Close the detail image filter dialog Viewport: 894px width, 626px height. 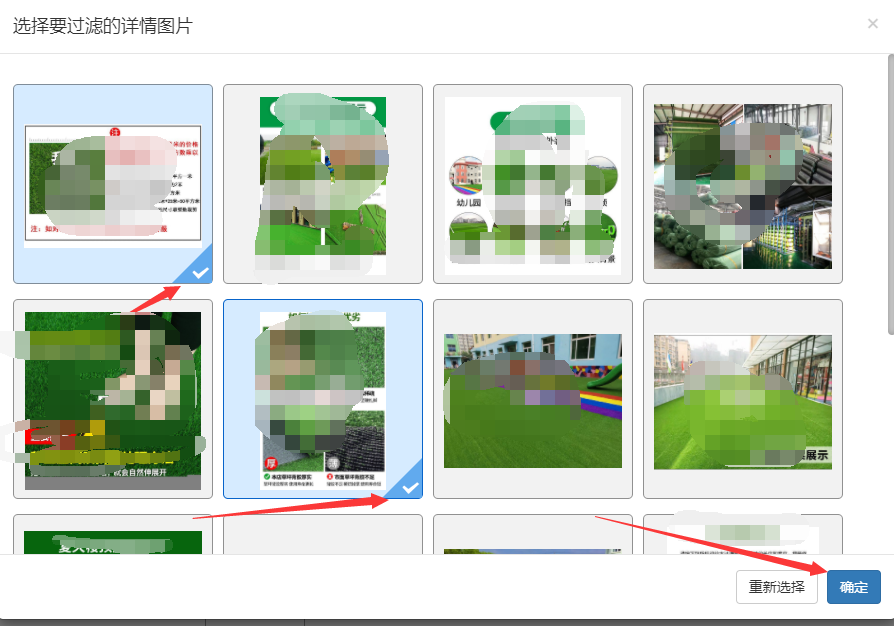point(872,24)
